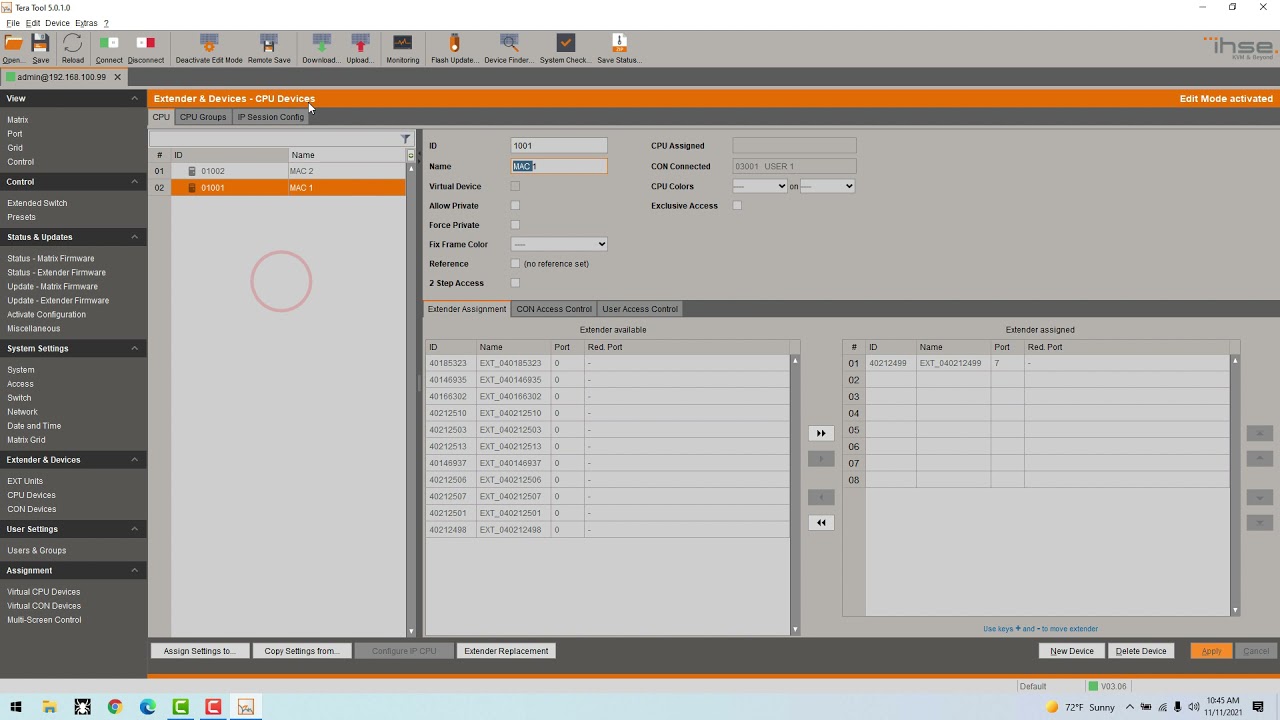Click the volume icon in the system tray
Image resolution: width=1280 pixels, height=720 pixels.
pos(1194,707)
